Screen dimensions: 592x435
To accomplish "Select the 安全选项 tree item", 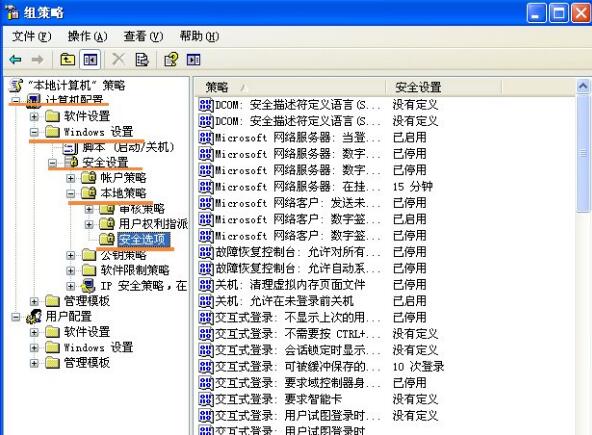I will [143, 239].
